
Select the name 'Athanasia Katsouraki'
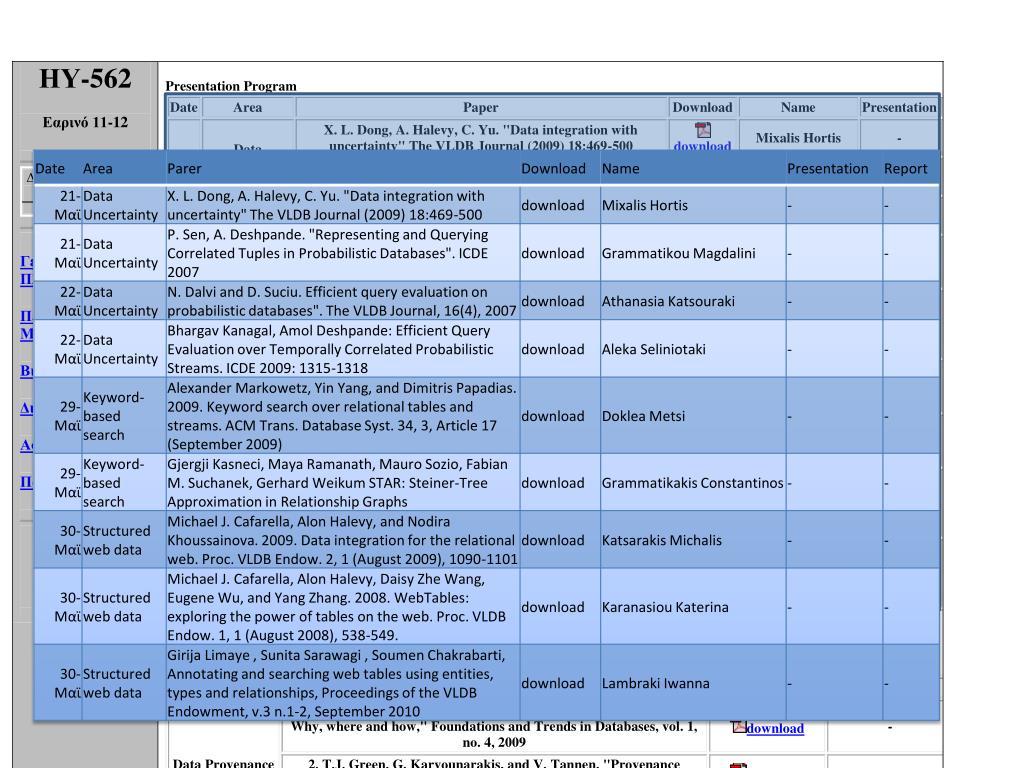[668, 301]
